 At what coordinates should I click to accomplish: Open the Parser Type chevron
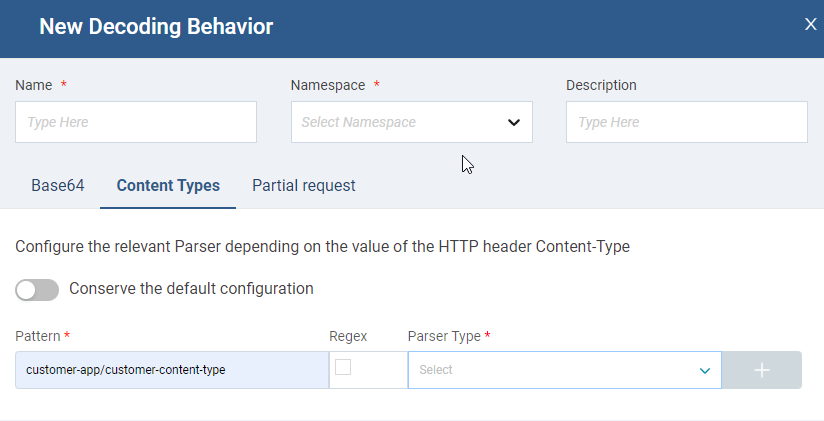click(x=704, y=370)
